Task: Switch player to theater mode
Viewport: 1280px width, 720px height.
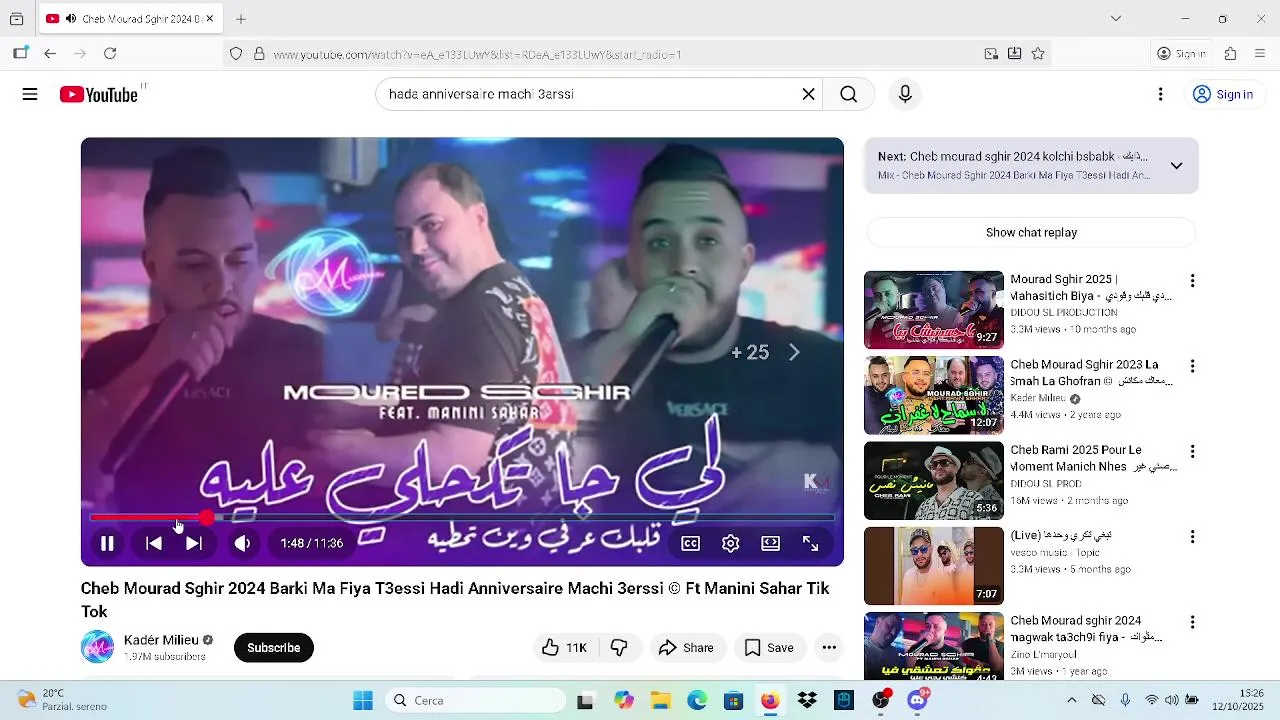Action: point(770,543)
